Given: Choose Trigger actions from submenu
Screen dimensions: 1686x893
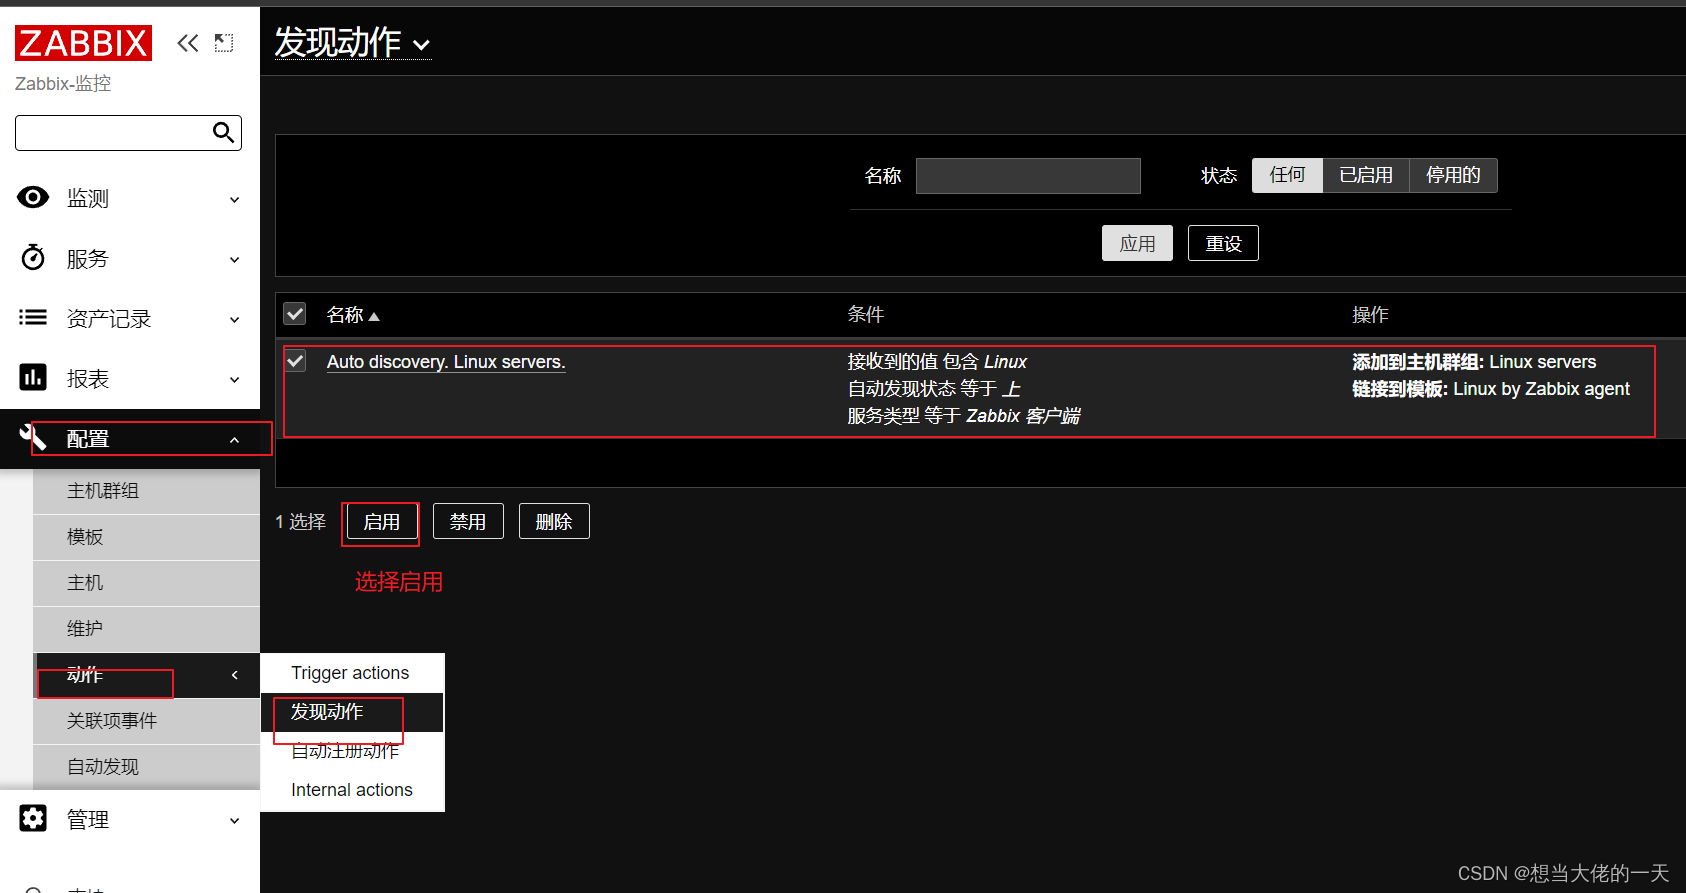Looking at the screenshot, I should click(x=352, y=673).
